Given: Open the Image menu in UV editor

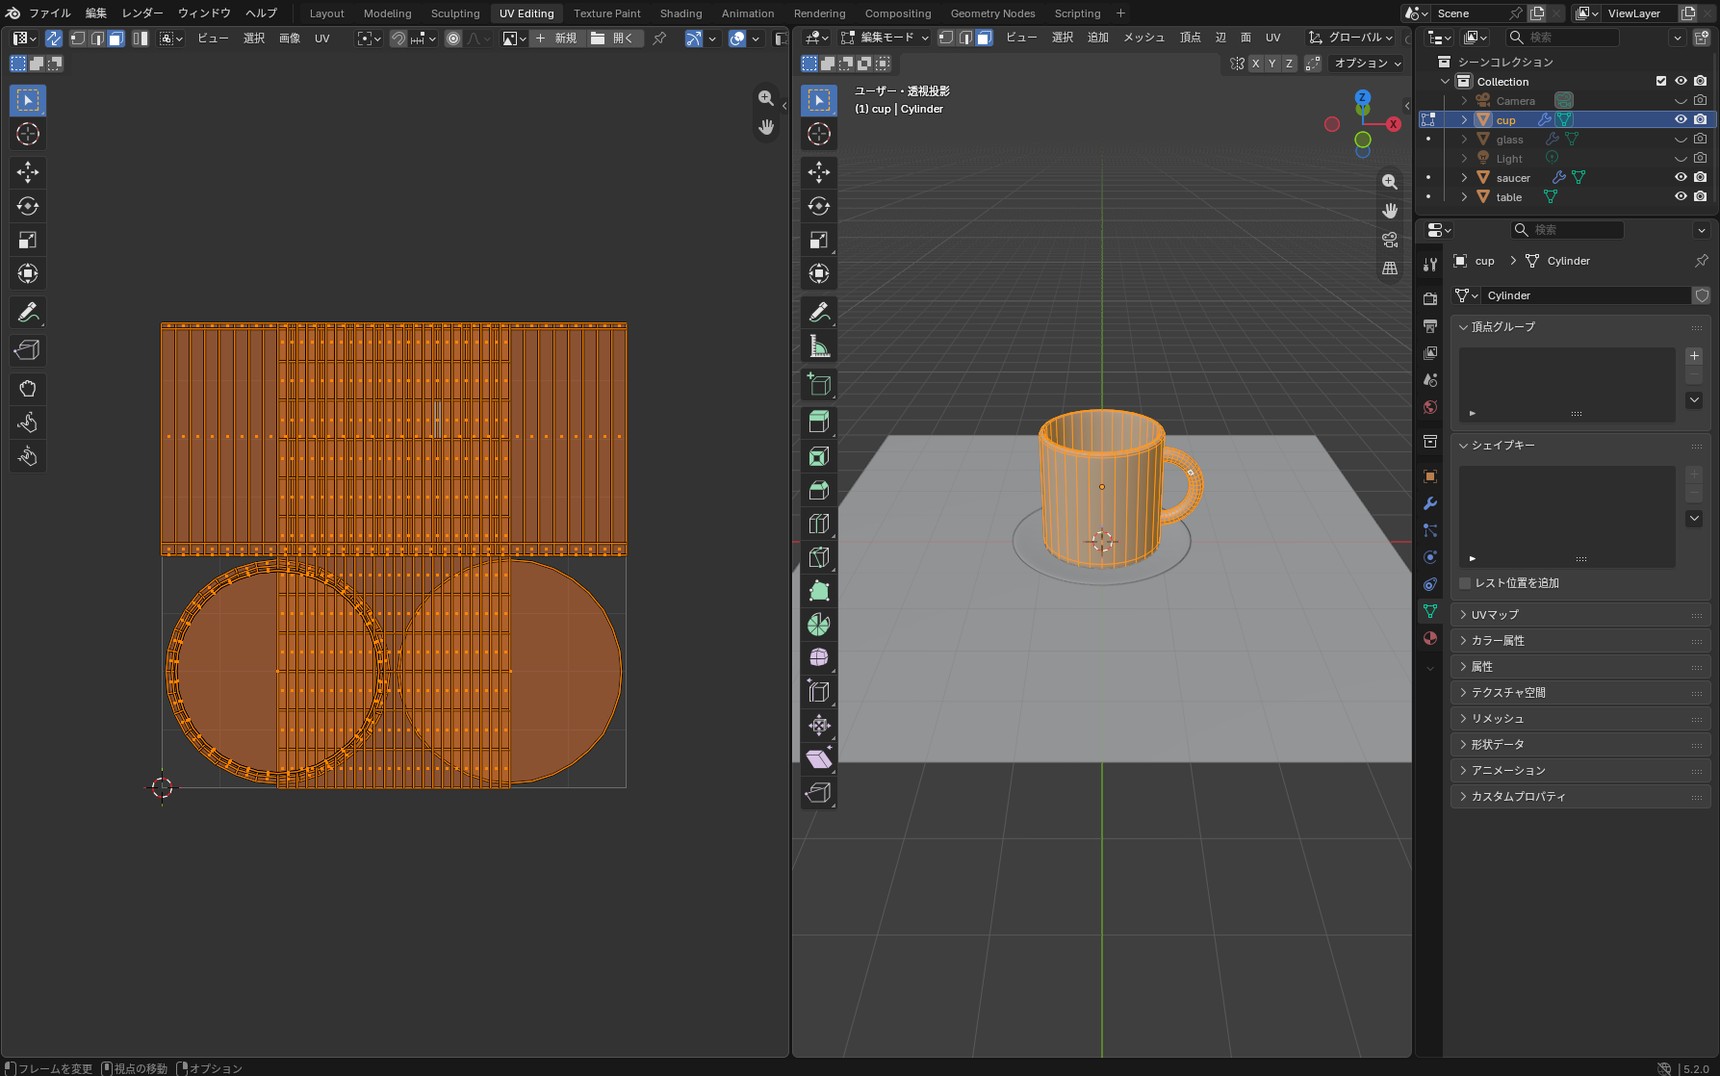Looking at the screenshot, I should click(x=289, y=38).
